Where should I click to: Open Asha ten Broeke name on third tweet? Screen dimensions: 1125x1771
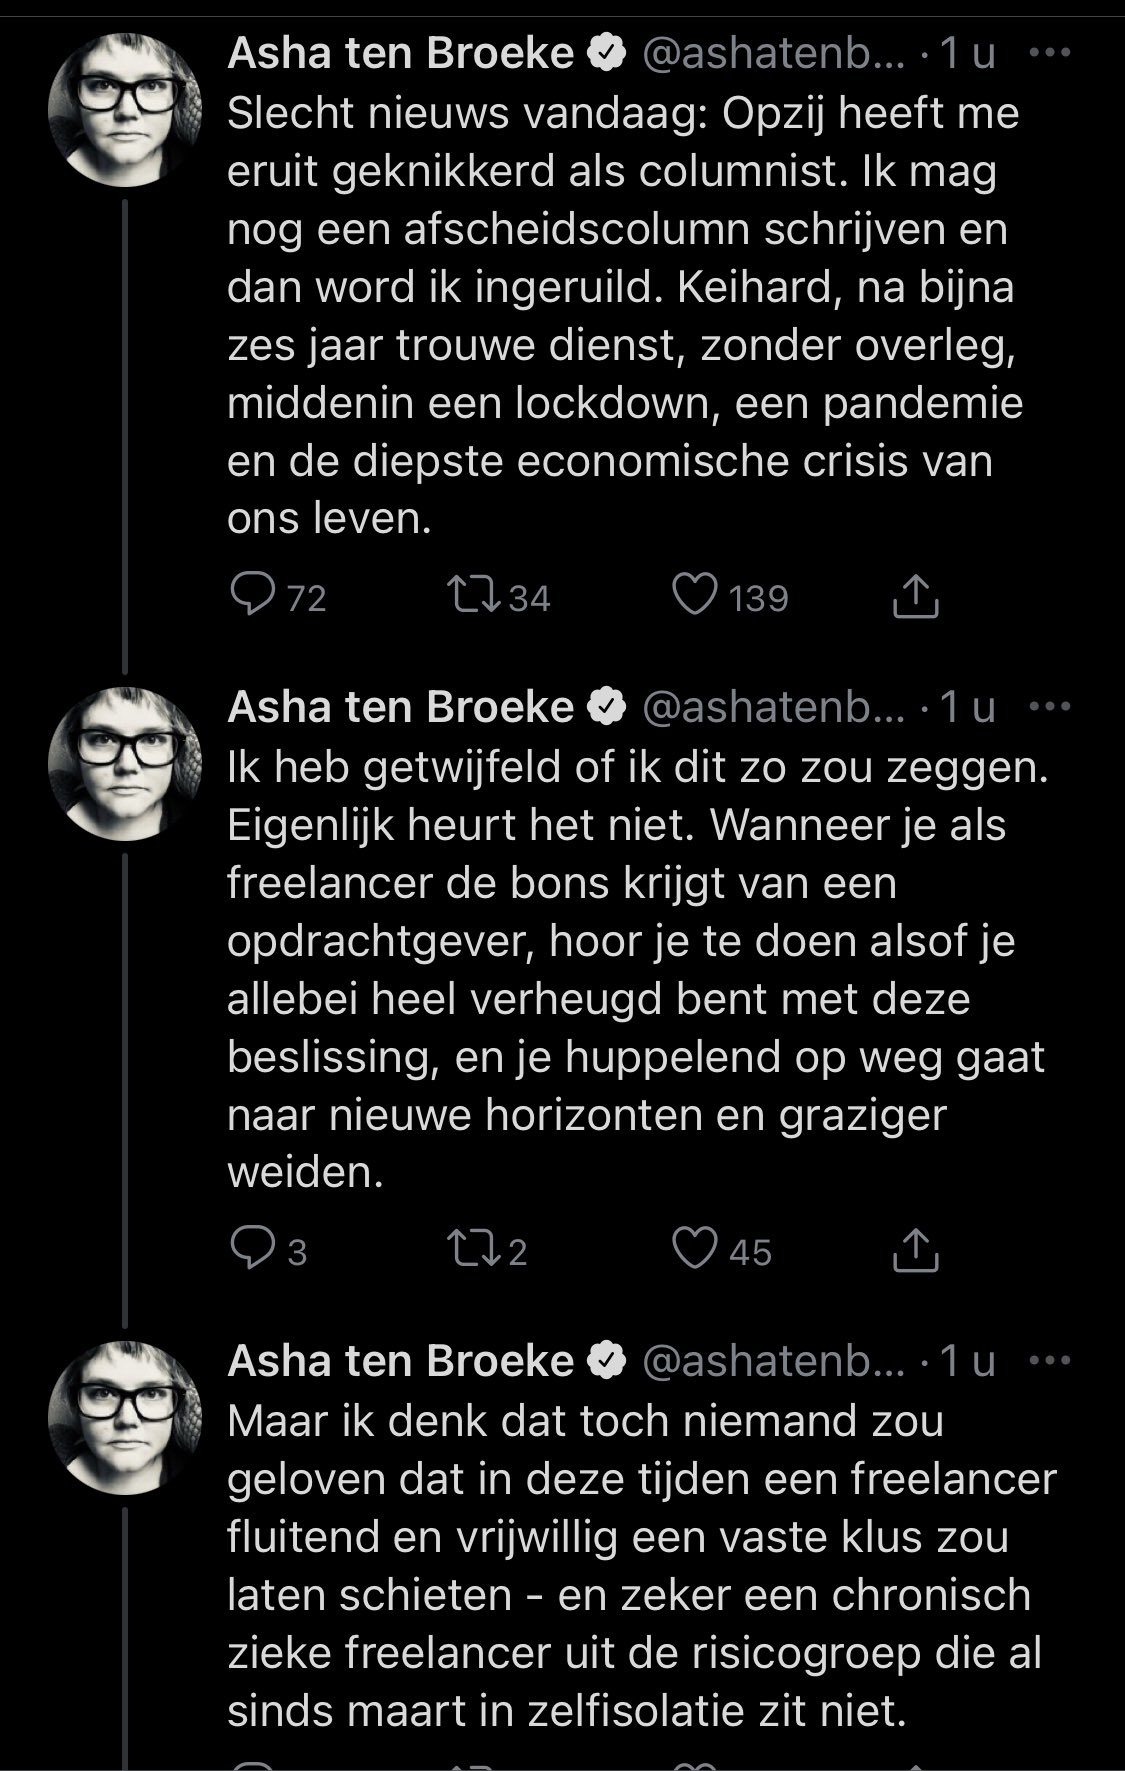click(400, 1361)
